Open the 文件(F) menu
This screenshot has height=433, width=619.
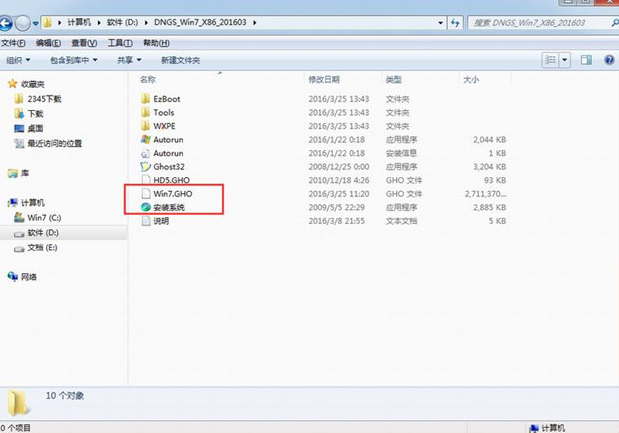point(13,43)
